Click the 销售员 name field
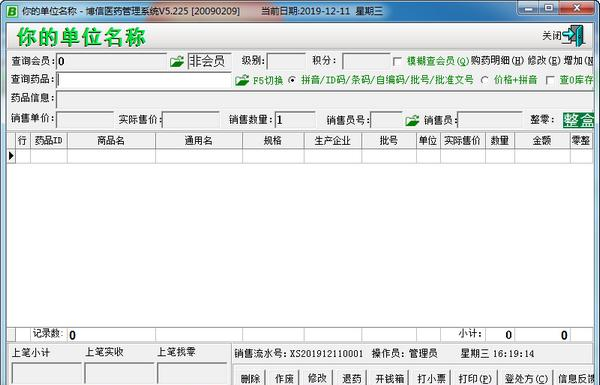Viewport: 600px width, 385px height. [x=490, y=120]
